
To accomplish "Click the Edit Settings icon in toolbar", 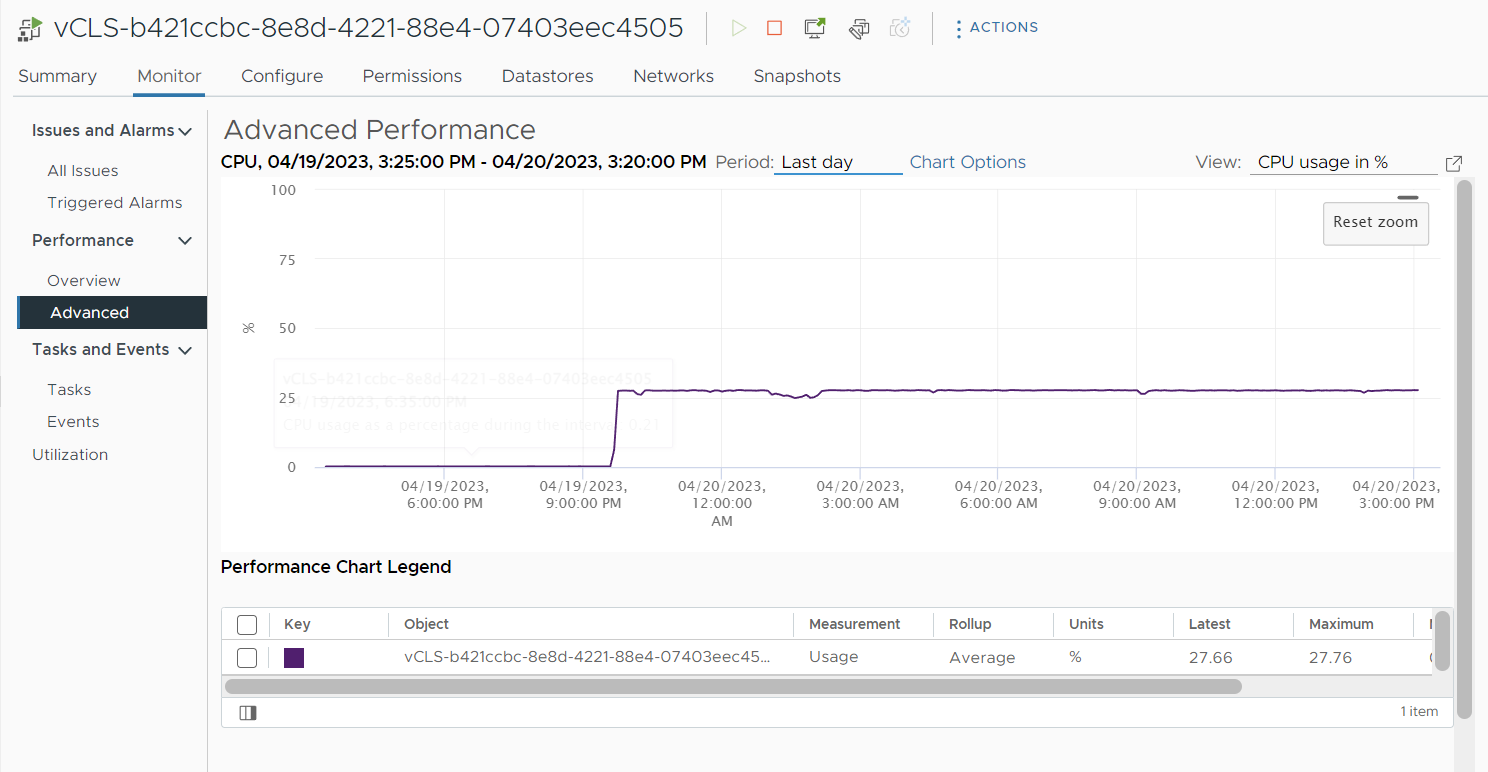I will click(858, 28).
